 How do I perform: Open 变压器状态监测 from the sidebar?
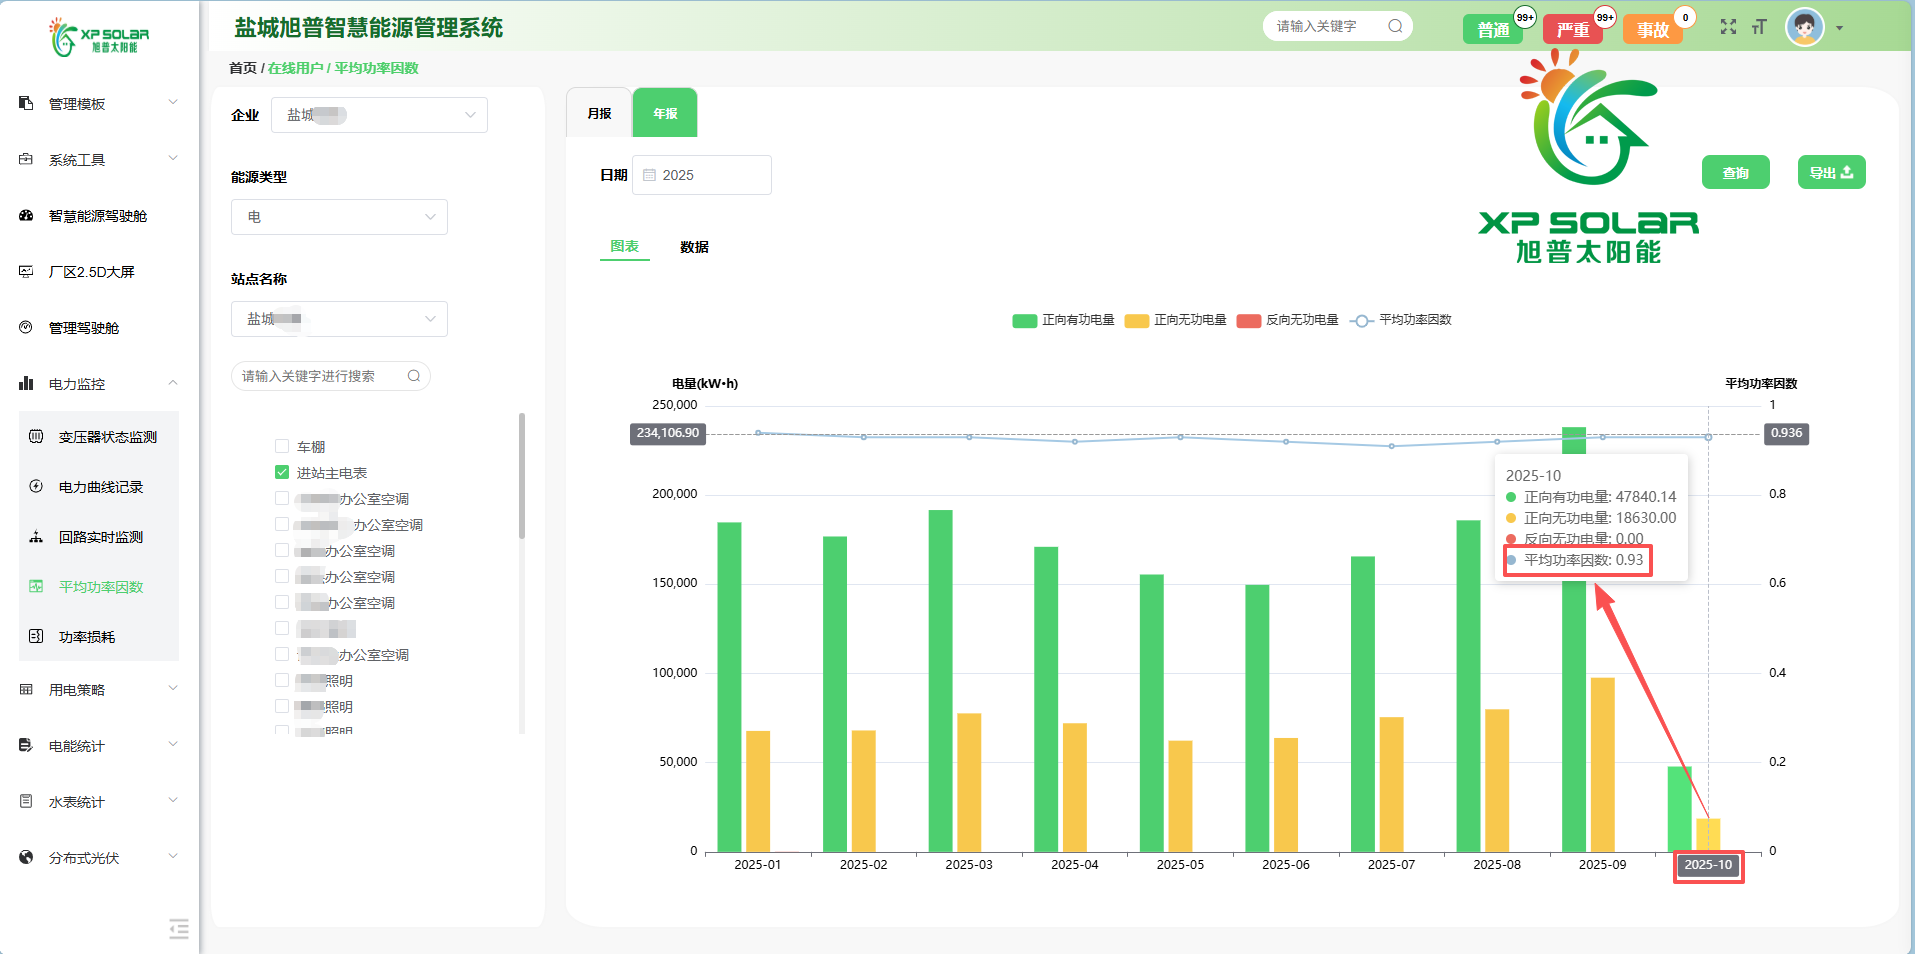(107, 437)
